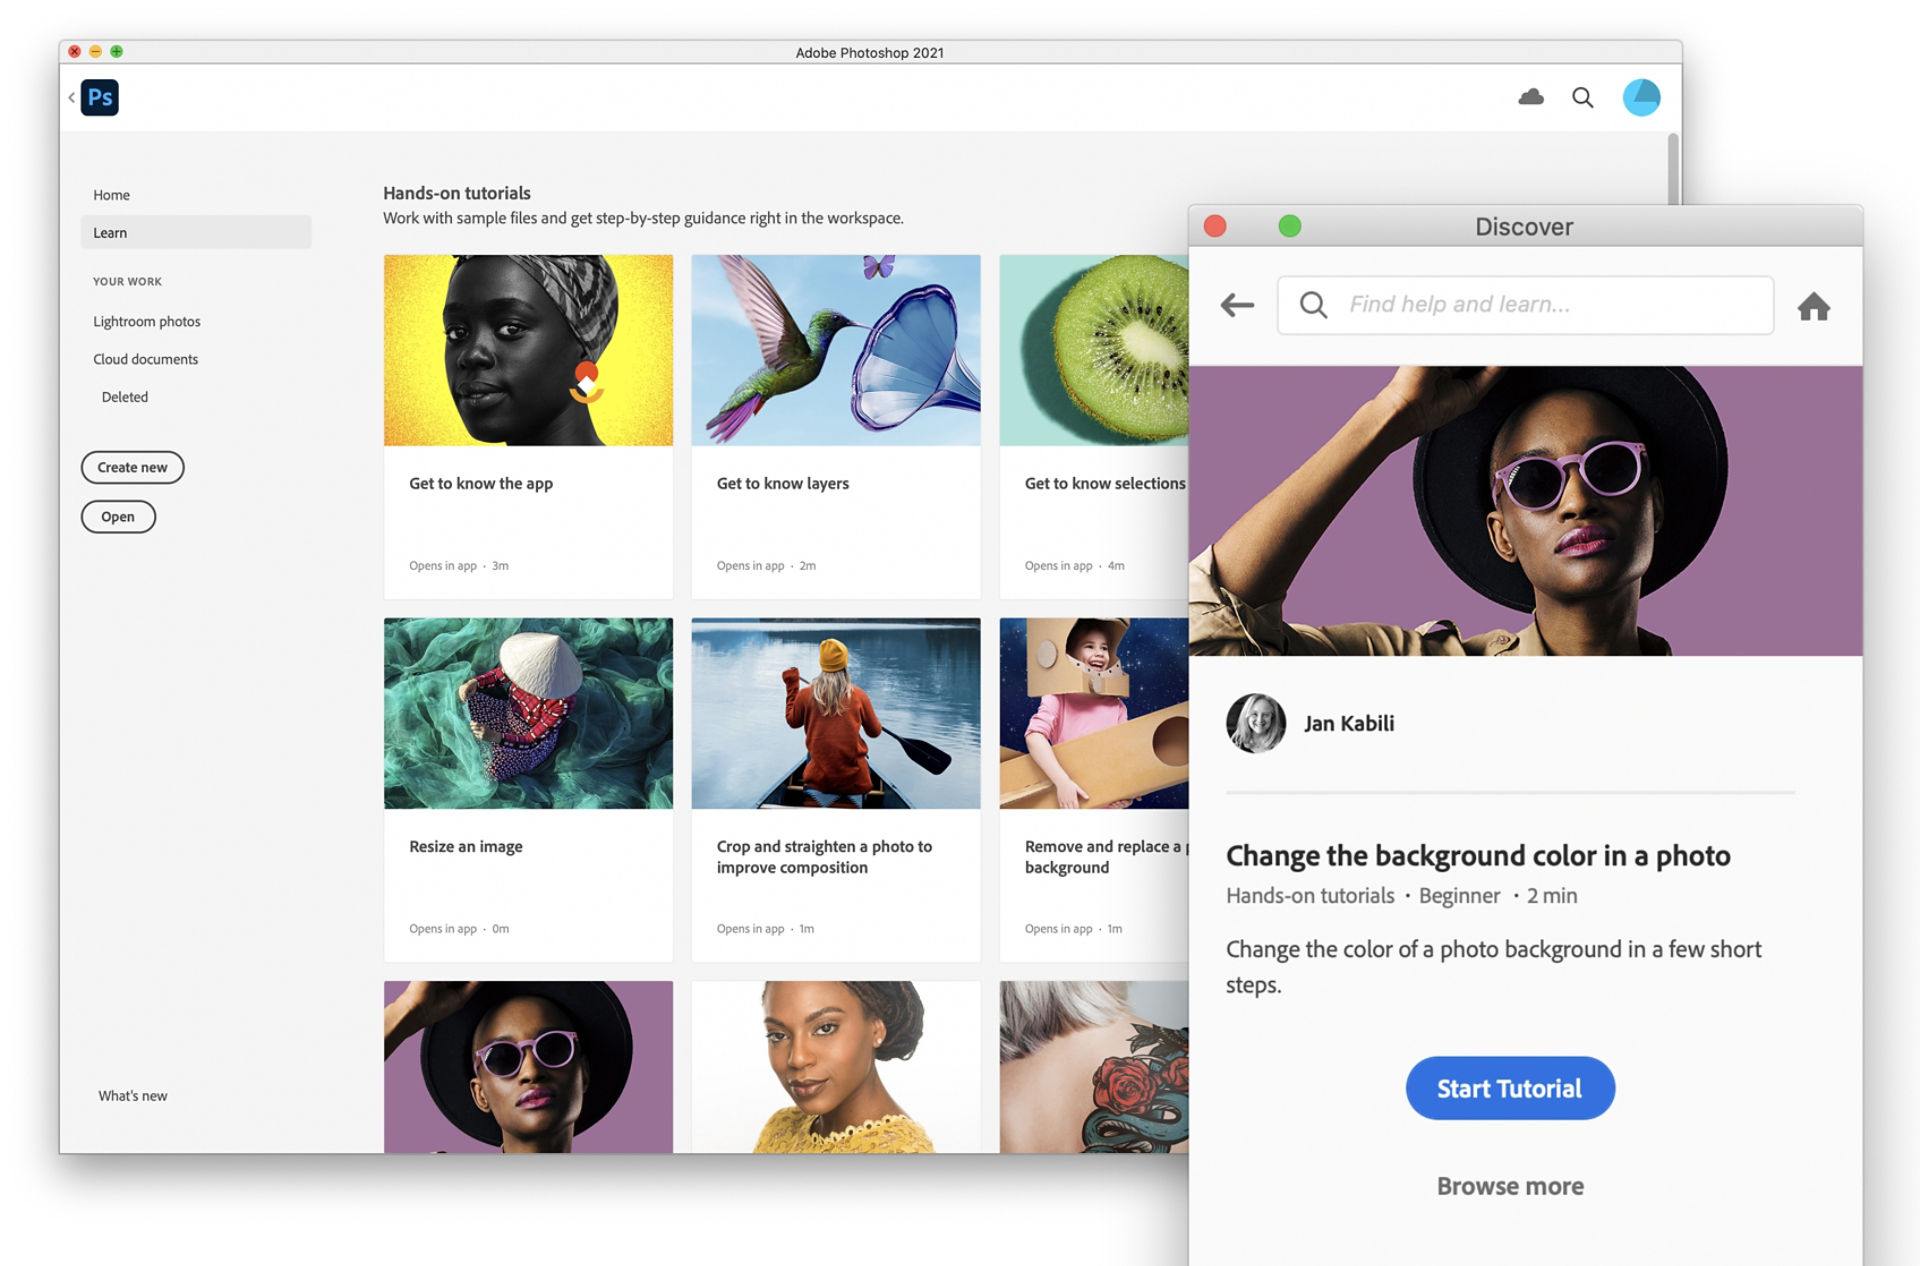Click the Browse more link
The image size is (1920, 1266).
pyautogui.click(x=1509, y=1186)
